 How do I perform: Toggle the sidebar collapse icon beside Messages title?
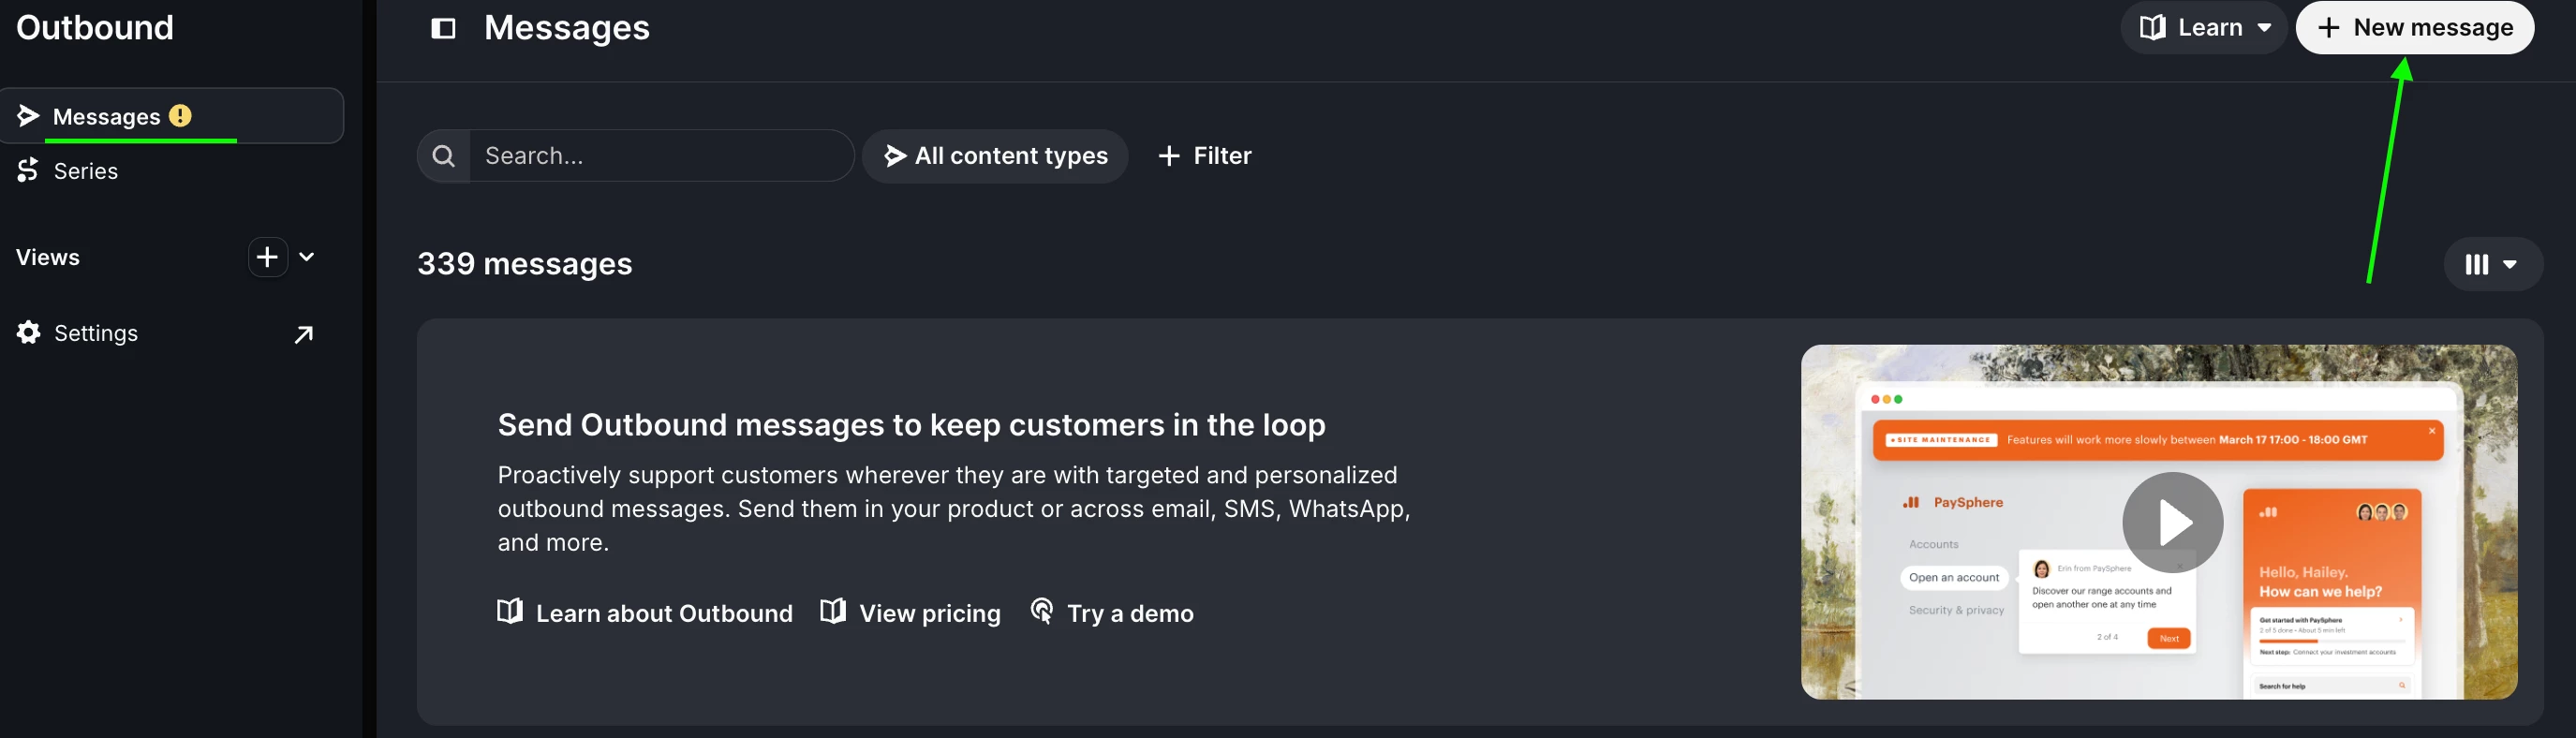443,28
